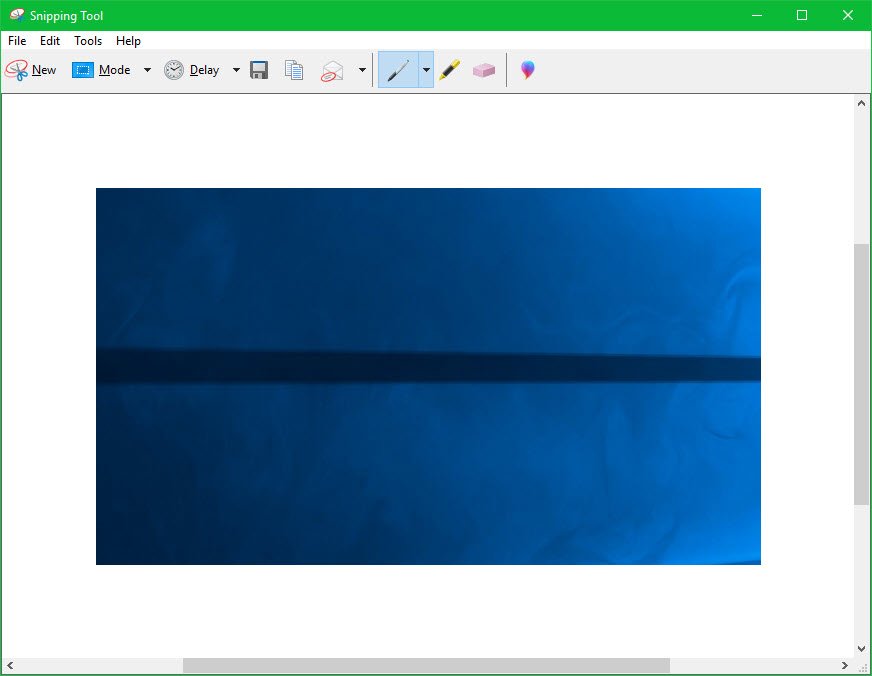Send snip via email envelope icon
This screenshot has height=676, width=872.
(332, 70)
